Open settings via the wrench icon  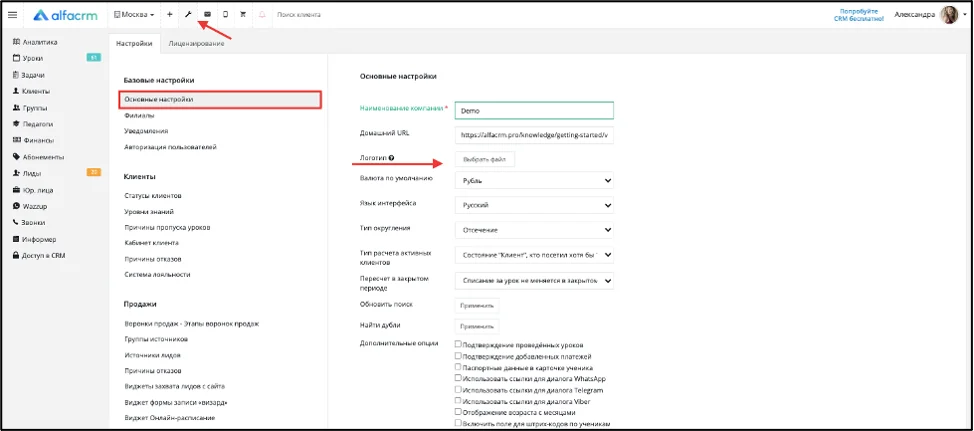188,14
